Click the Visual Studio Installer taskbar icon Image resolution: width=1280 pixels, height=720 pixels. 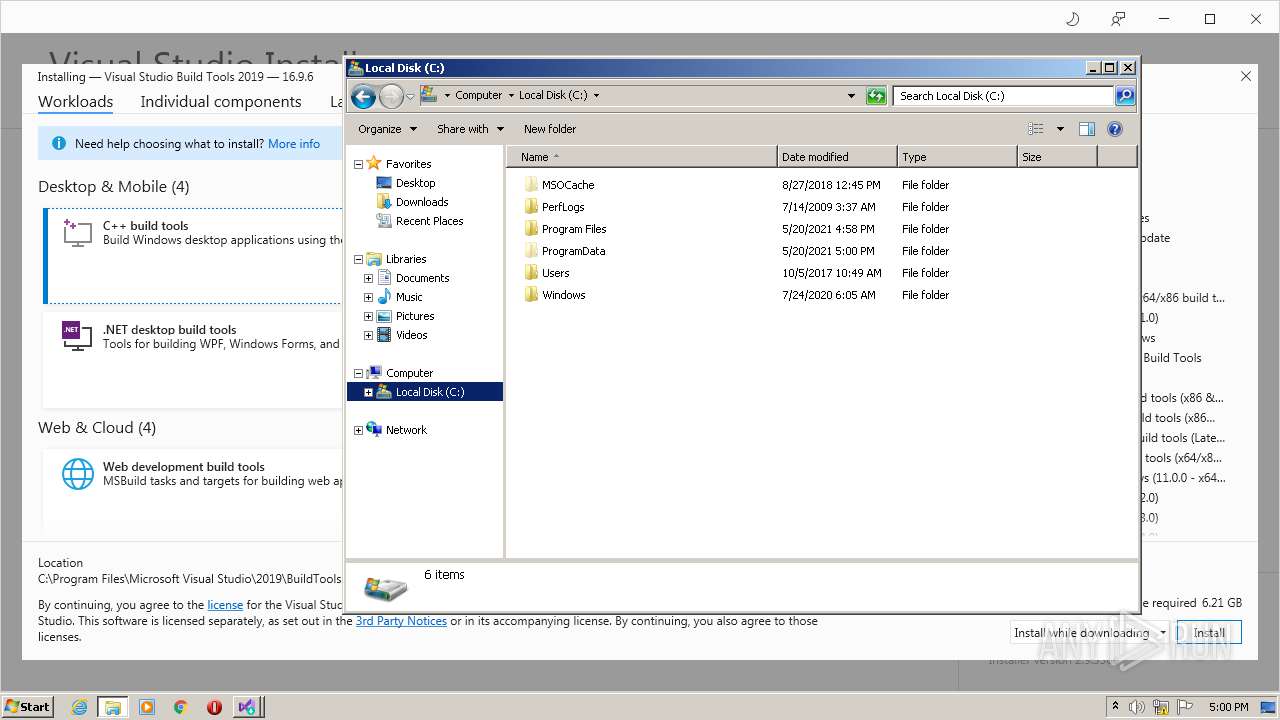pyautogui.click(x=247, y=707)
